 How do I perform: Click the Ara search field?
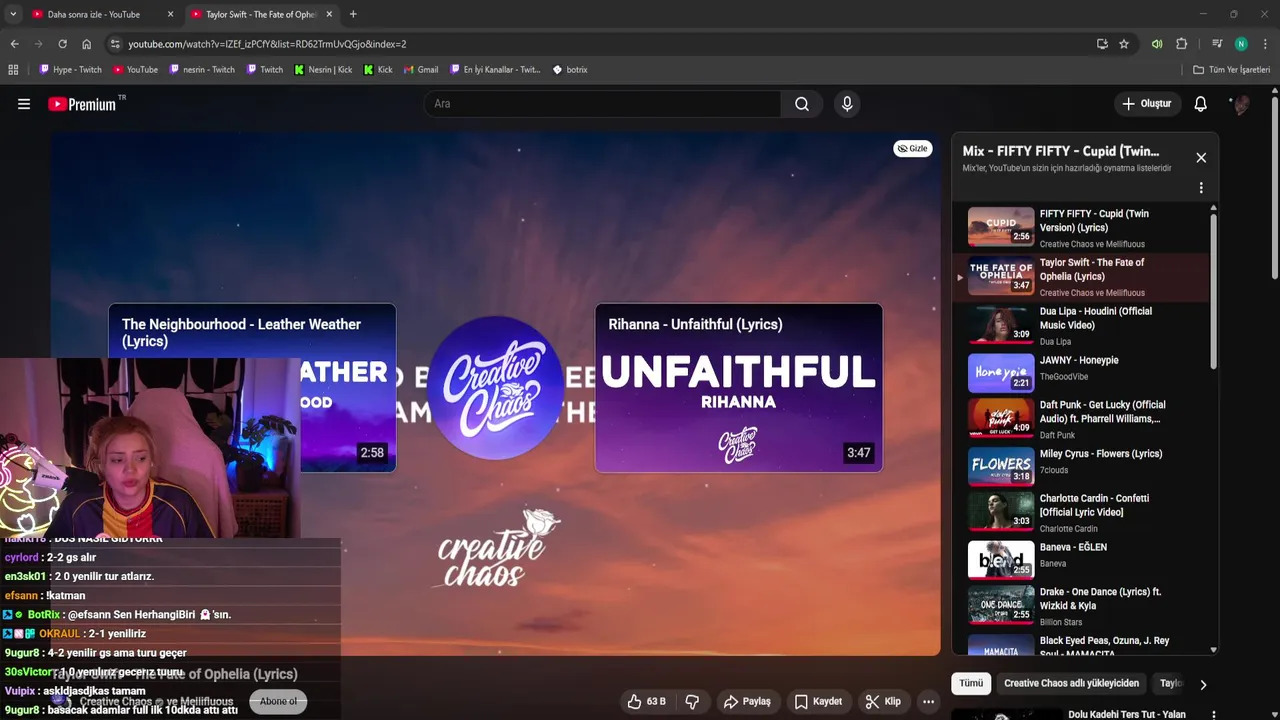tap(603, 104)
